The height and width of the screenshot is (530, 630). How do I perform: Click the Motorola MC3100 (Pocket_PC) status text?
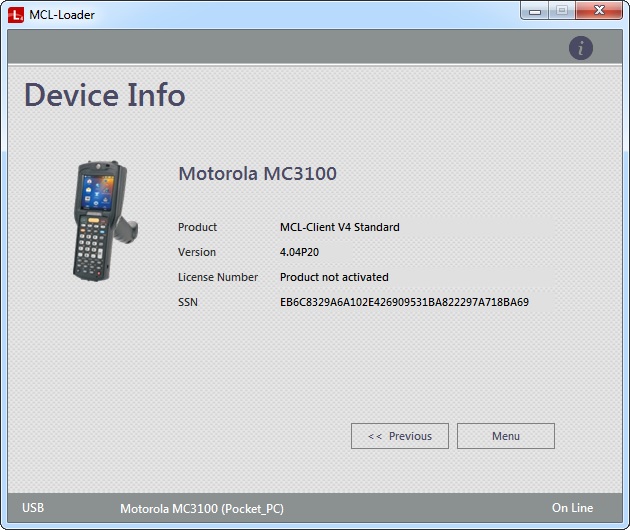[x=202, y=509]
